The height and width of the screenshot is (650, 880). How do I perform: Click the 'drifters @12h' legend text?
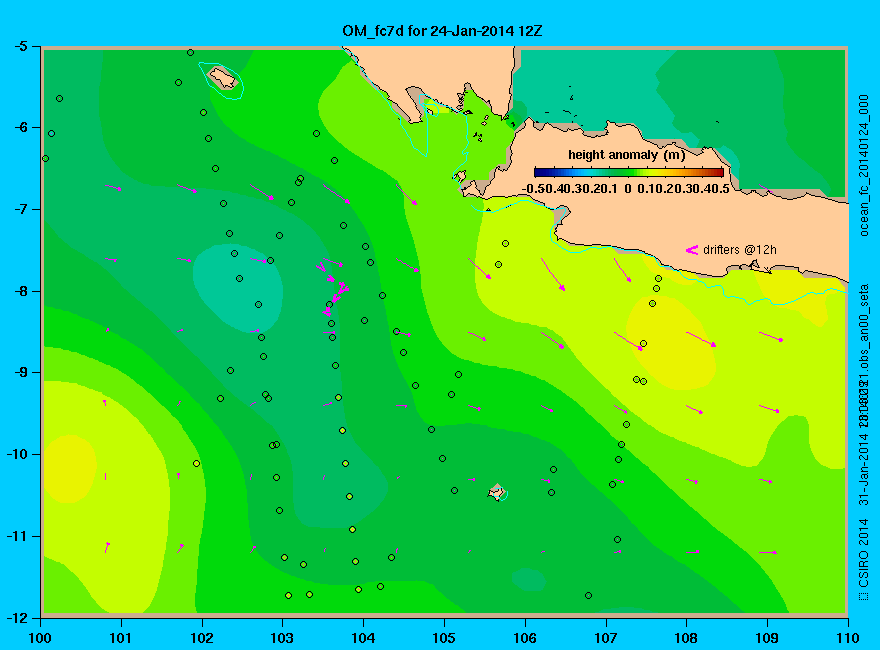(740, 250)
